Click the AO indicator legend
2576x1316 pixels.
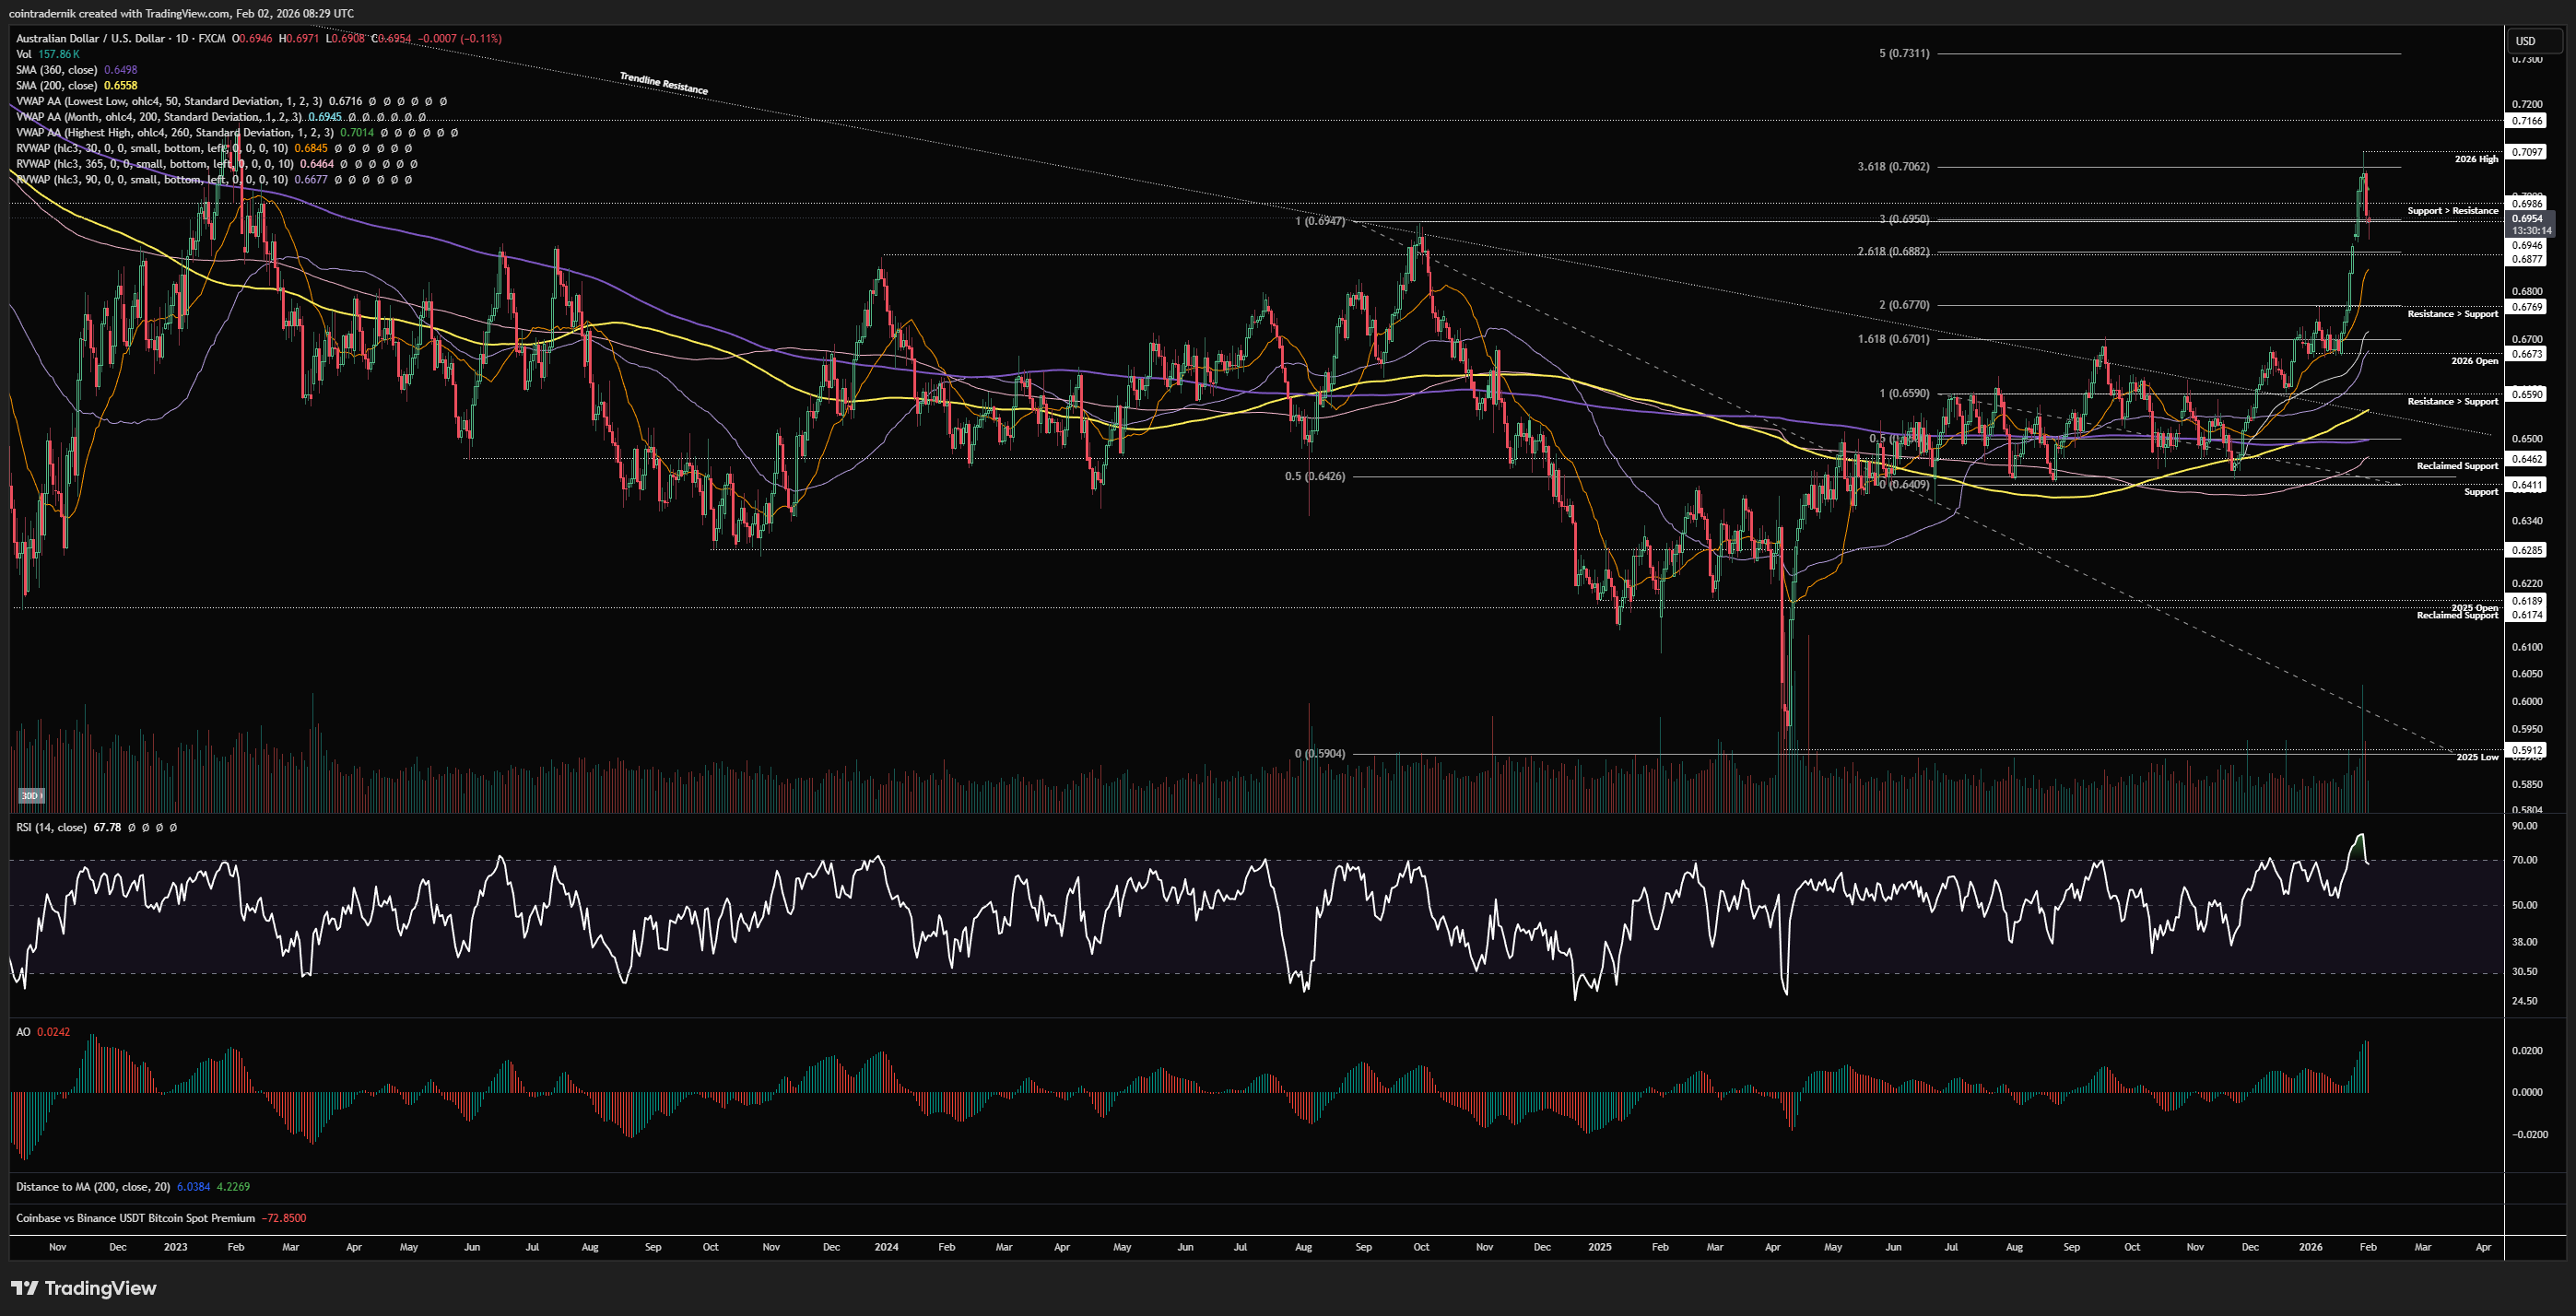tap(24, 1032)
